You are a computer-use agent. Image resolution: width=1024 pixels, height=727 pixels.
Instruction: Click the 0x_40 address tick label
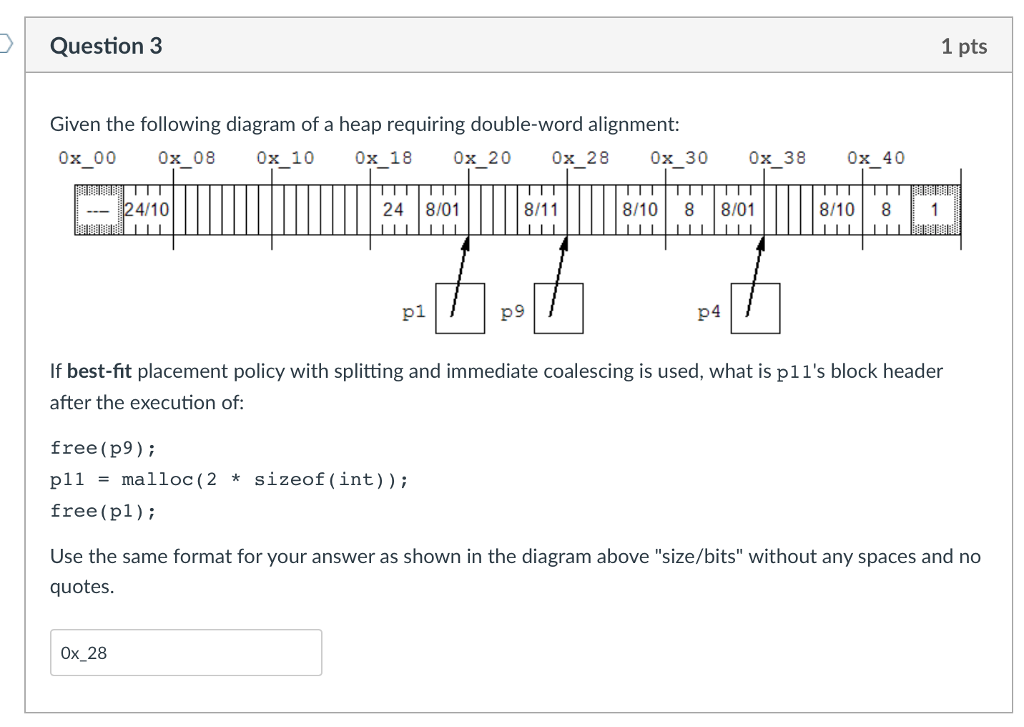(876, 157)
